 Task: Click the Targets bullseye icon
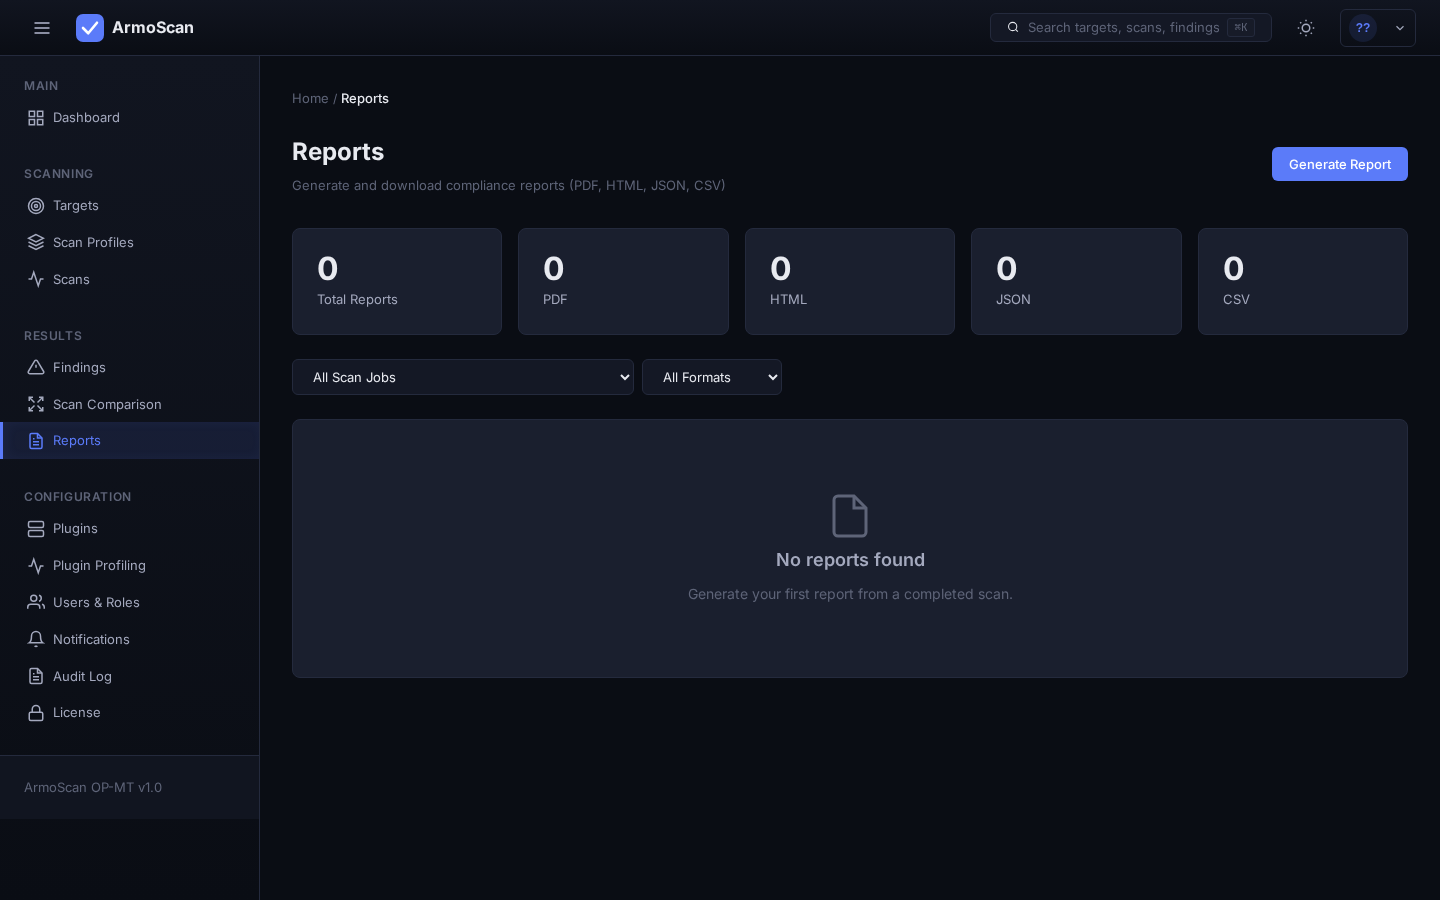point(36,206)
